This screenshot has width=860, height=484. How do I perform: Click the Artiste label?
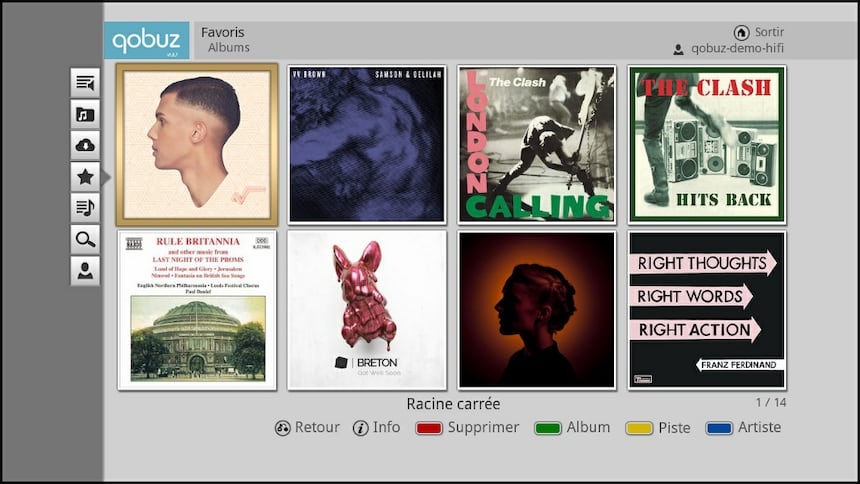[x=760, y=427]
